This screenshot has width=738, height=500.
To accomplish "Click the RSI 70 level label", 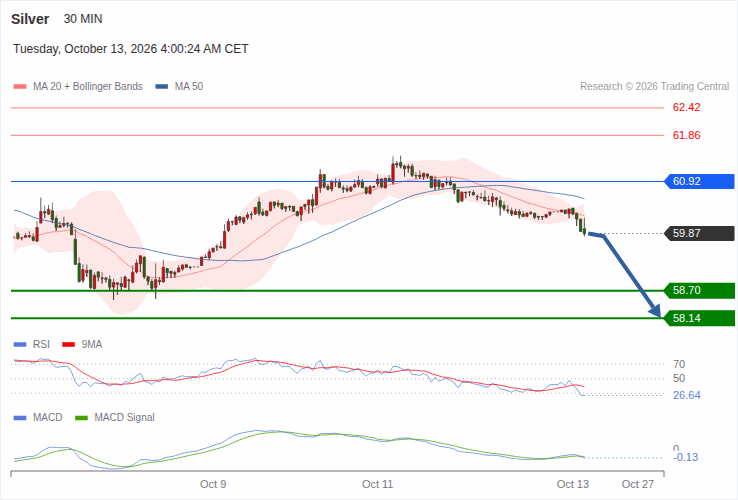I will tap(679, 364).
